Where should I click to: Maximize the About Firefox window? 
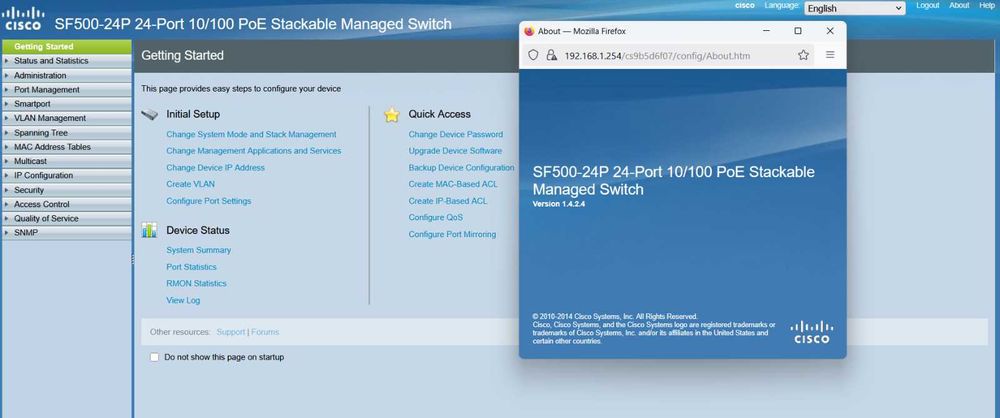tap(798, 31)
